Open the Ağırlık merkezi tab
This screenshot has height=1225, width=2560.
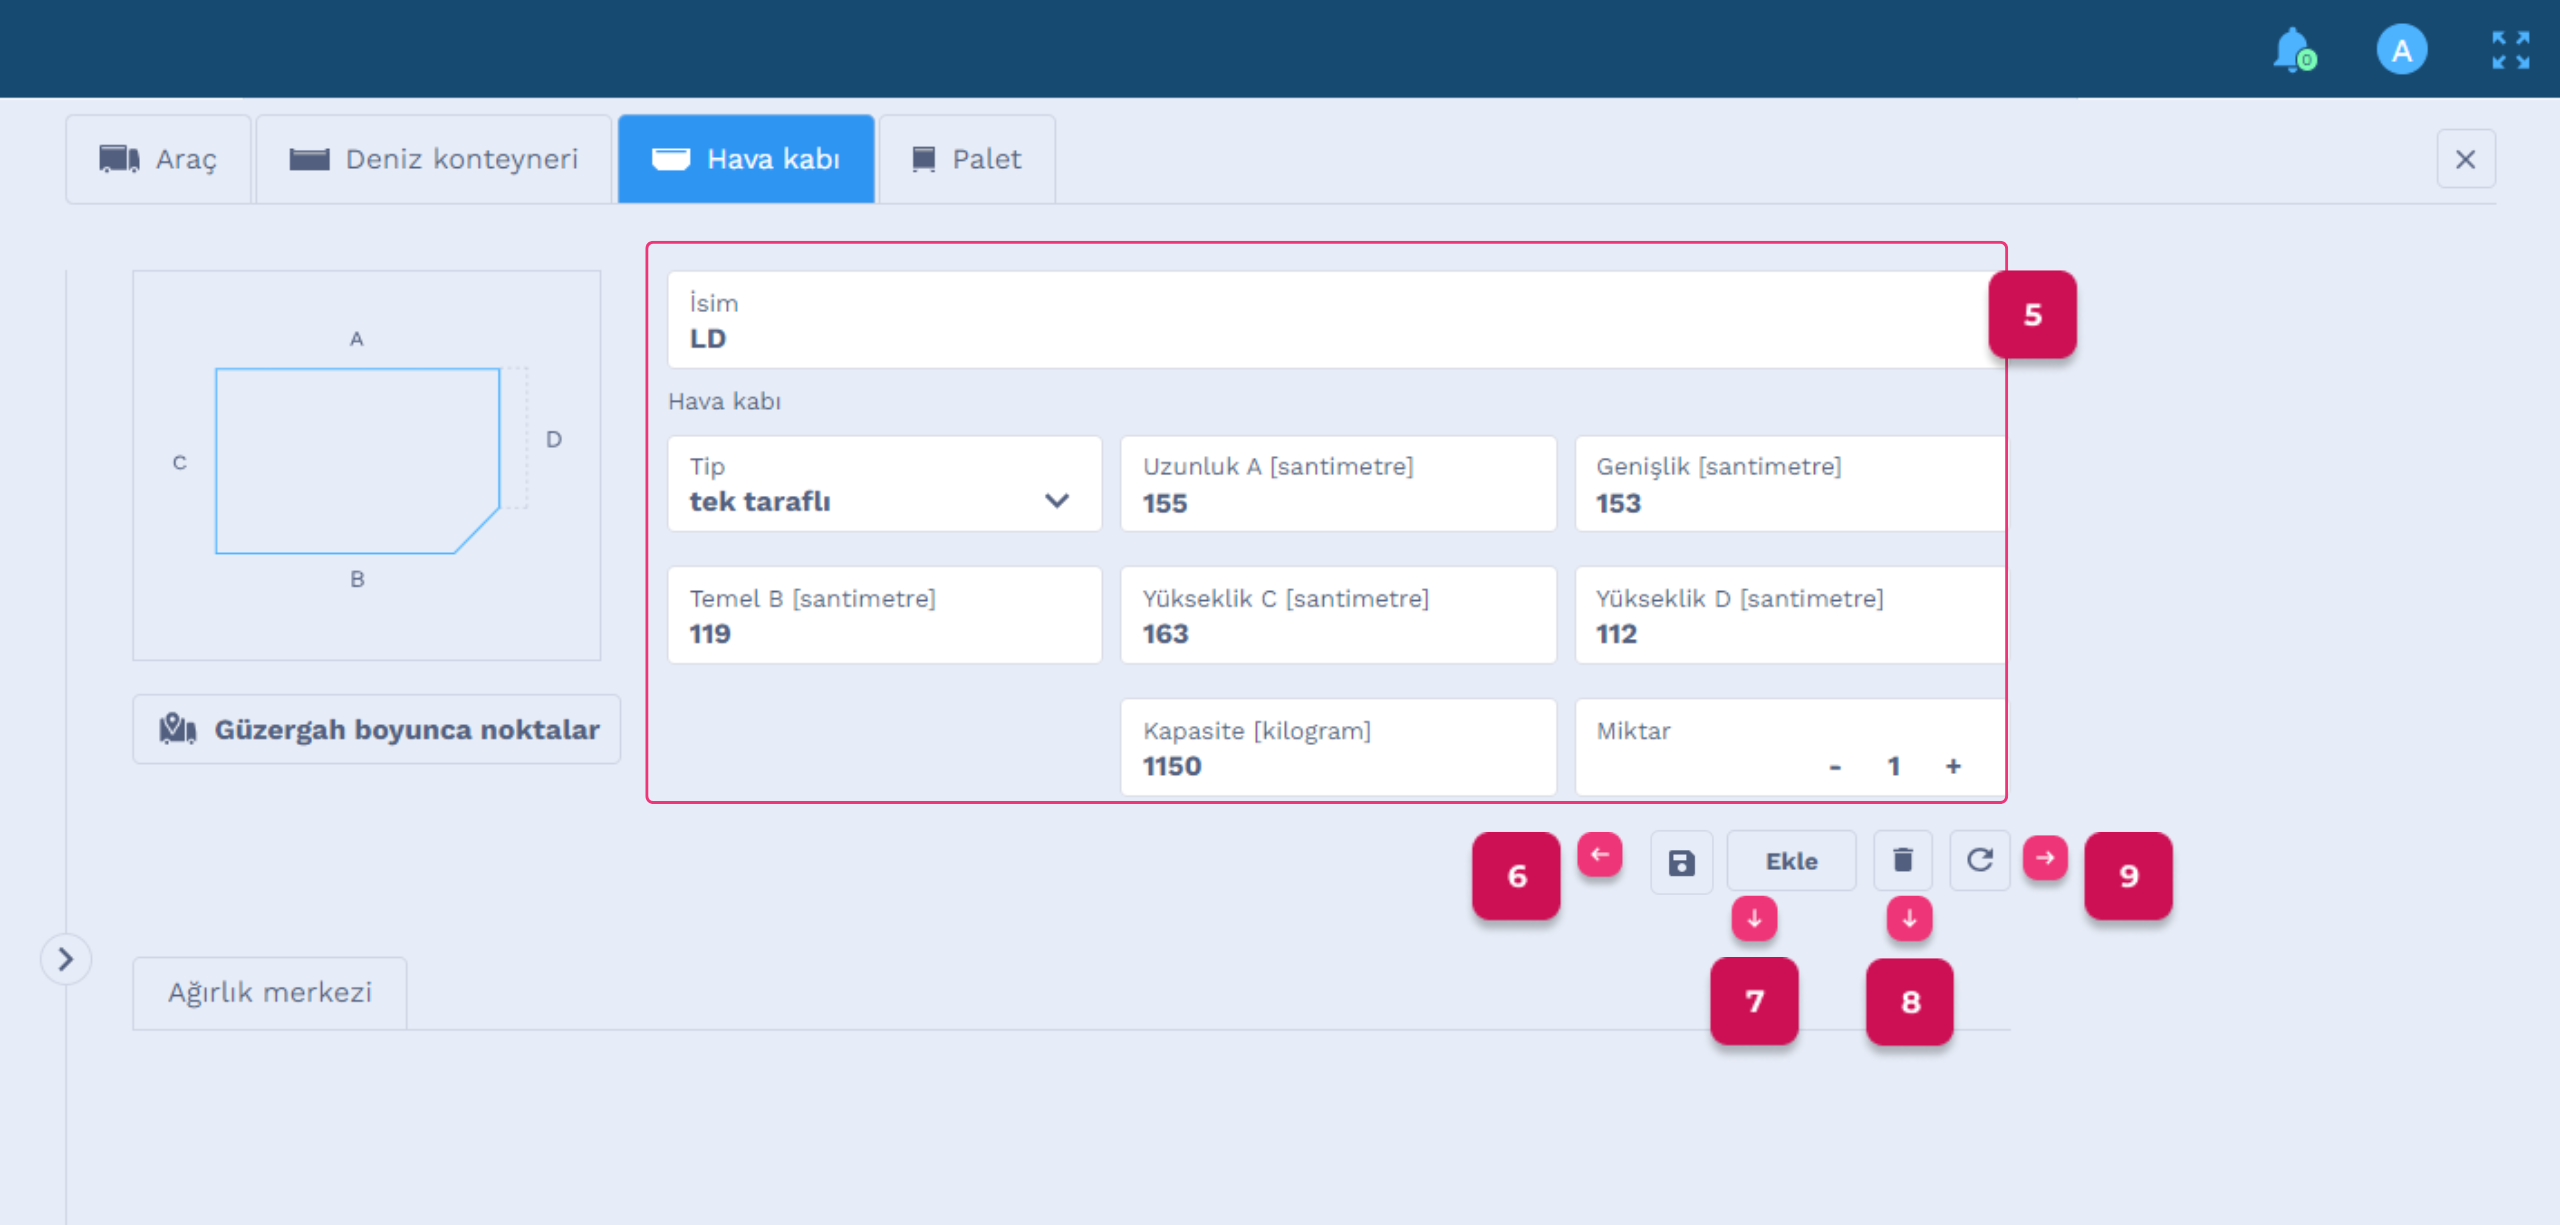(x=270, y=992)
